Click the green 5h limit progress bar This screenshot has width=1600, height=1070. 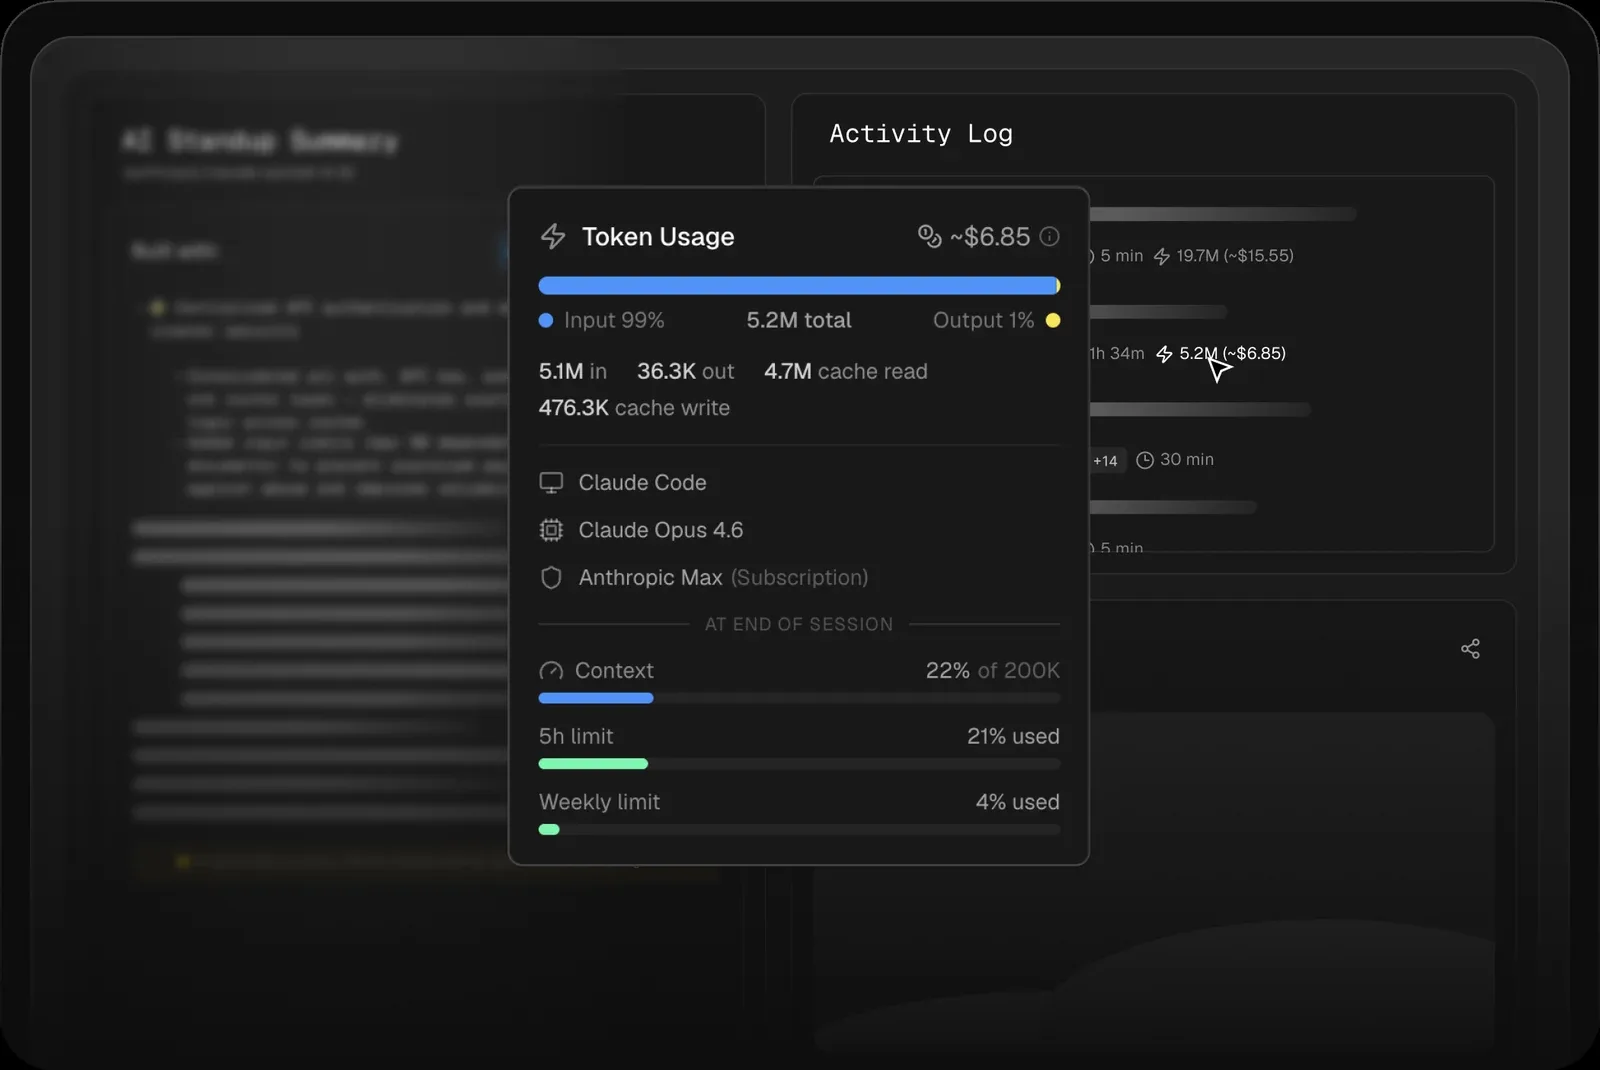pyautogui.click(x=593, y=764)
